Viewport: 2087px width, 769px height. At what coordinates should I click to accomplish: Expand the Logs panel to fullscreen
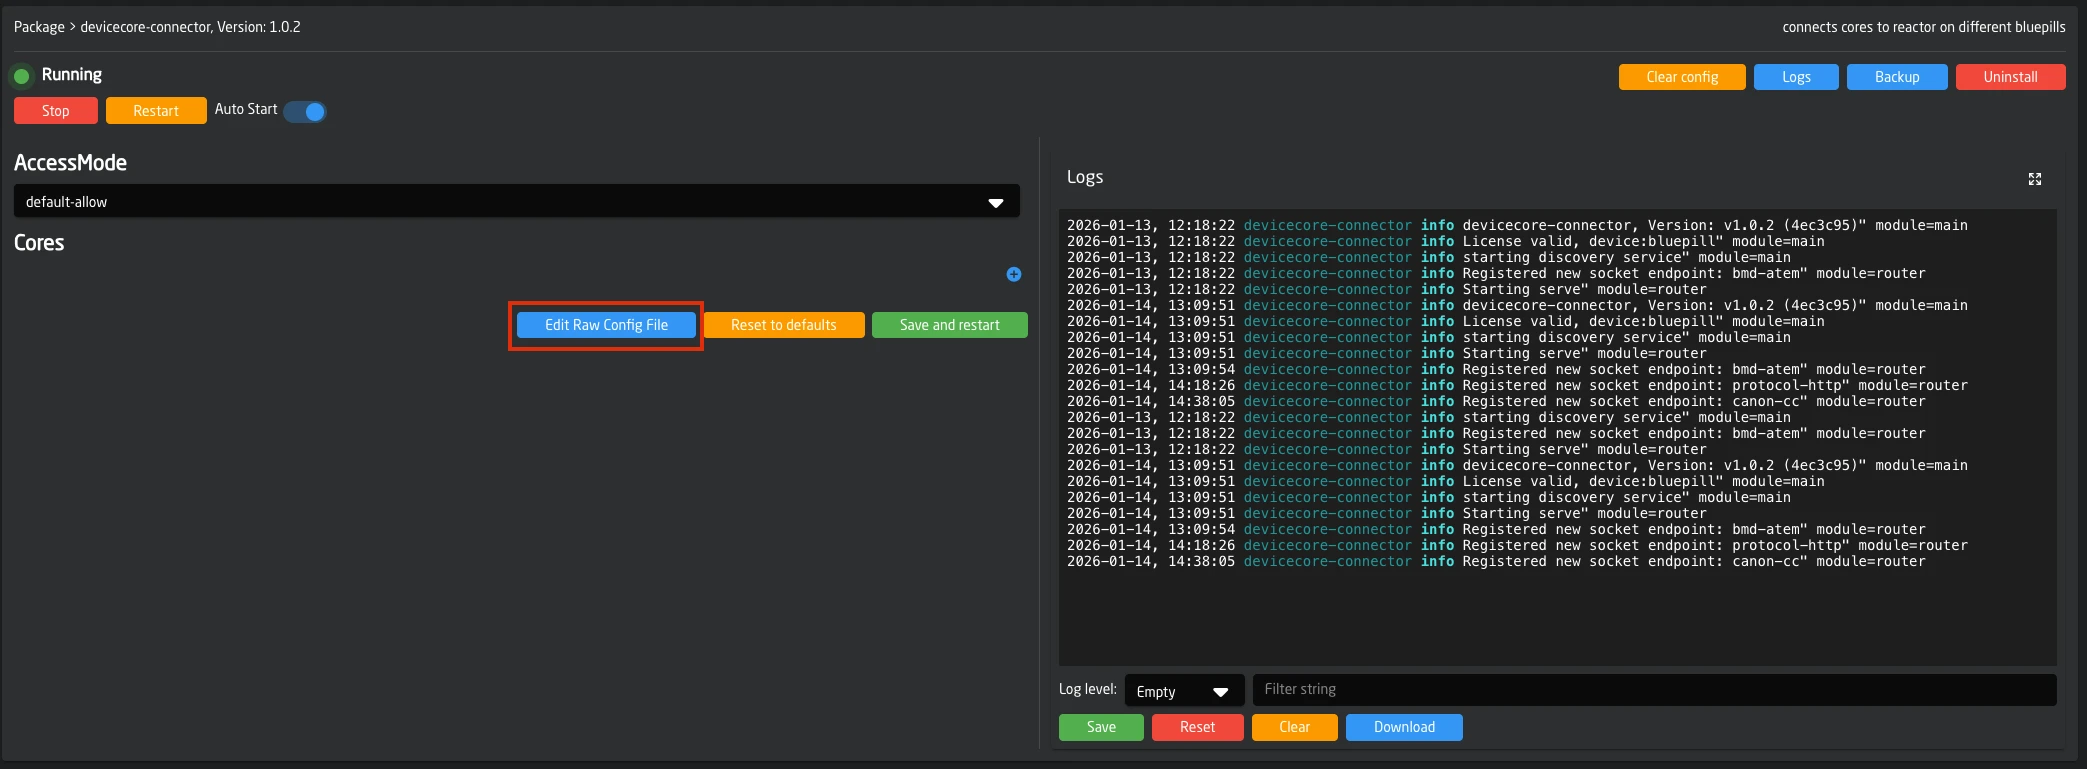point(2034,179)
